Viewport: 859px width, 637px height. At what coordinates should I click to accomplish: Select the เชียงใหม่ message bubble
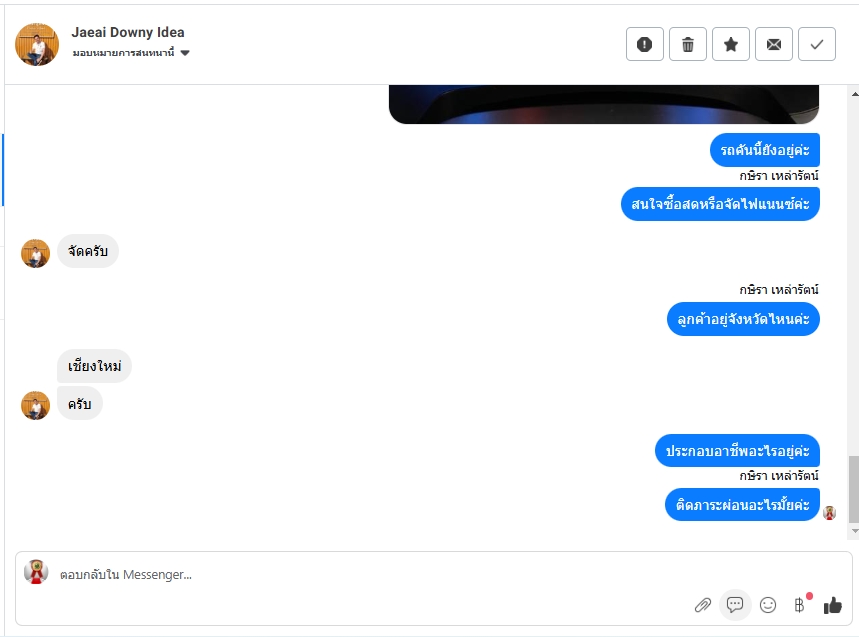(94, 366)
